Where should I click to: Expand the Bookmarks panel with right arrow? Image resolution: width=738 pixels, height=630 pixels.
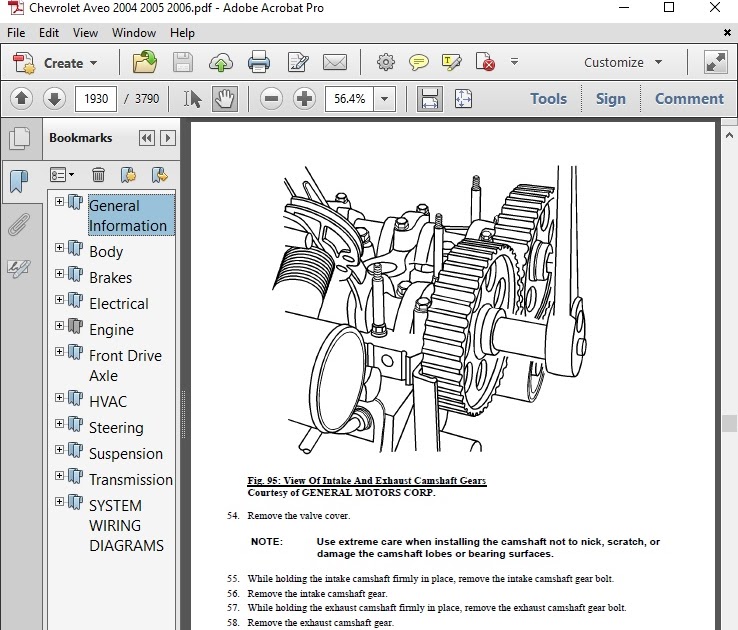pos(168,138)
